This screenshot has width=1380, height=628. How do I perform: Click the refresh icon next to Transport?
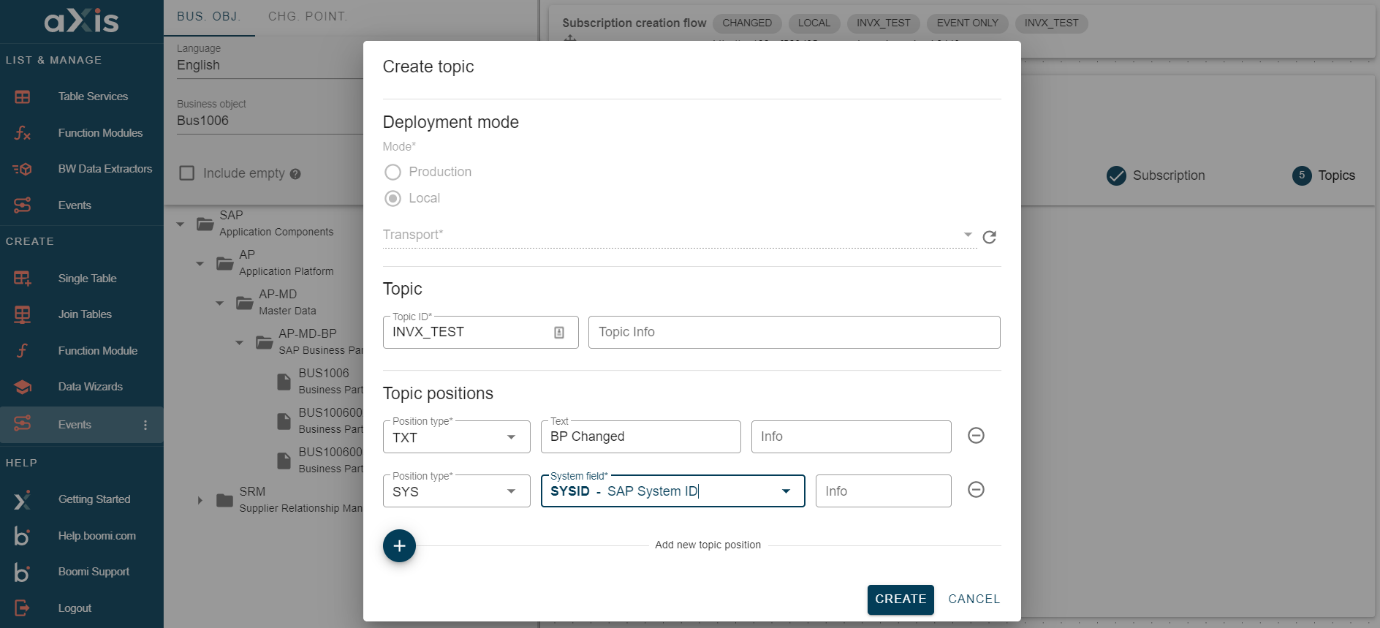pyautogui.click(x=989, y=237)
